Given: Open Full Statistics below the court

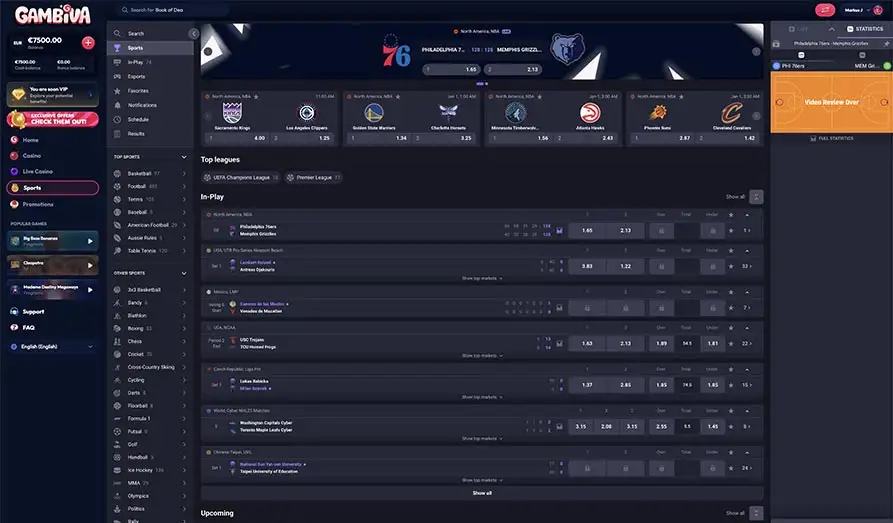Looking at the screenshot, I should pos(832,138).
